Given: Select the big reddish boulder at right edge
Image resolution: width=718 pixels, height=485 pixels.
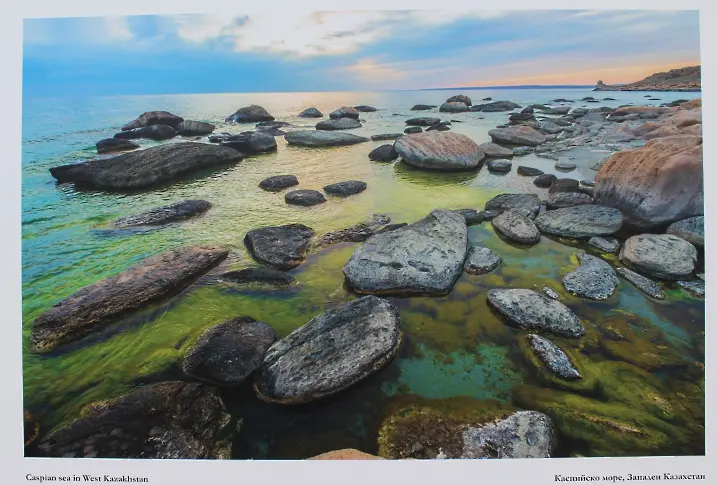Looking at the screenshot, I should [x=652, y=181].
